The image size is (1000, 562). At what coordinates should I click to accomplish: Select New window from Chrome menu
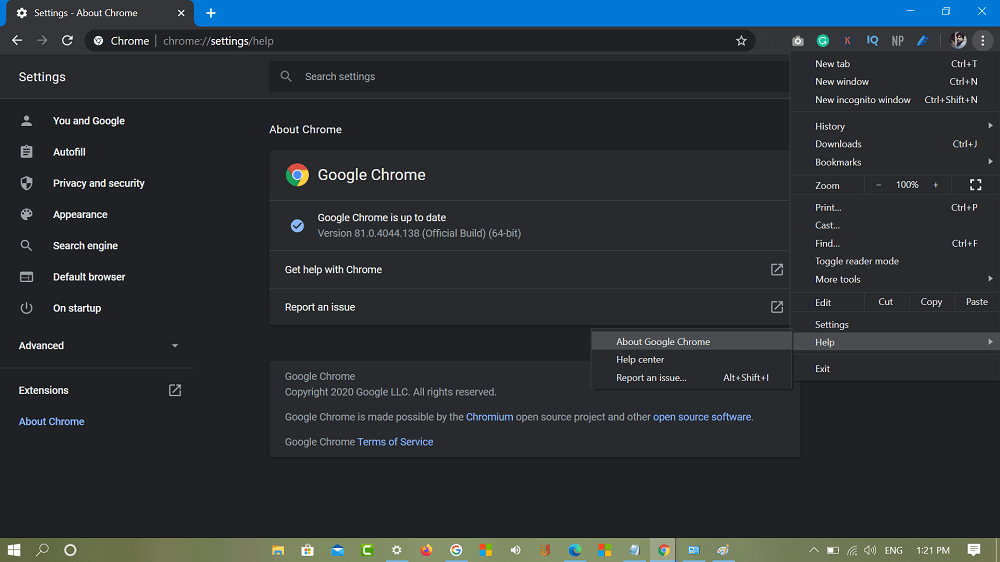(895, 82)
